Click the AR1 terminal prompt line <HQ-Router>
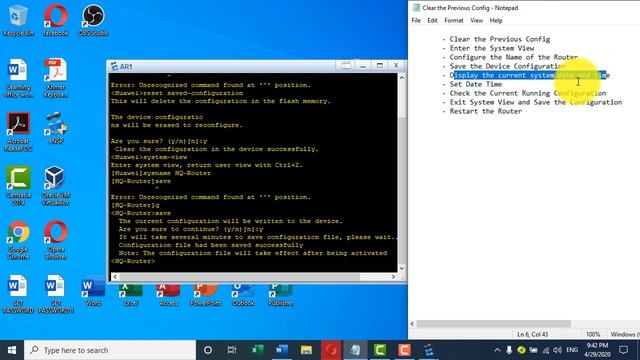Screen dimensions: 640x360 coord(133,261)
